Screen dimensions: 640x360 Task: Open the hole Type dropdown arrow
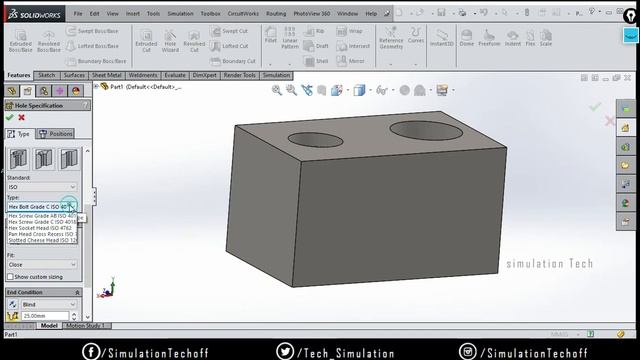pyautogui.click(x=72, y=207)
